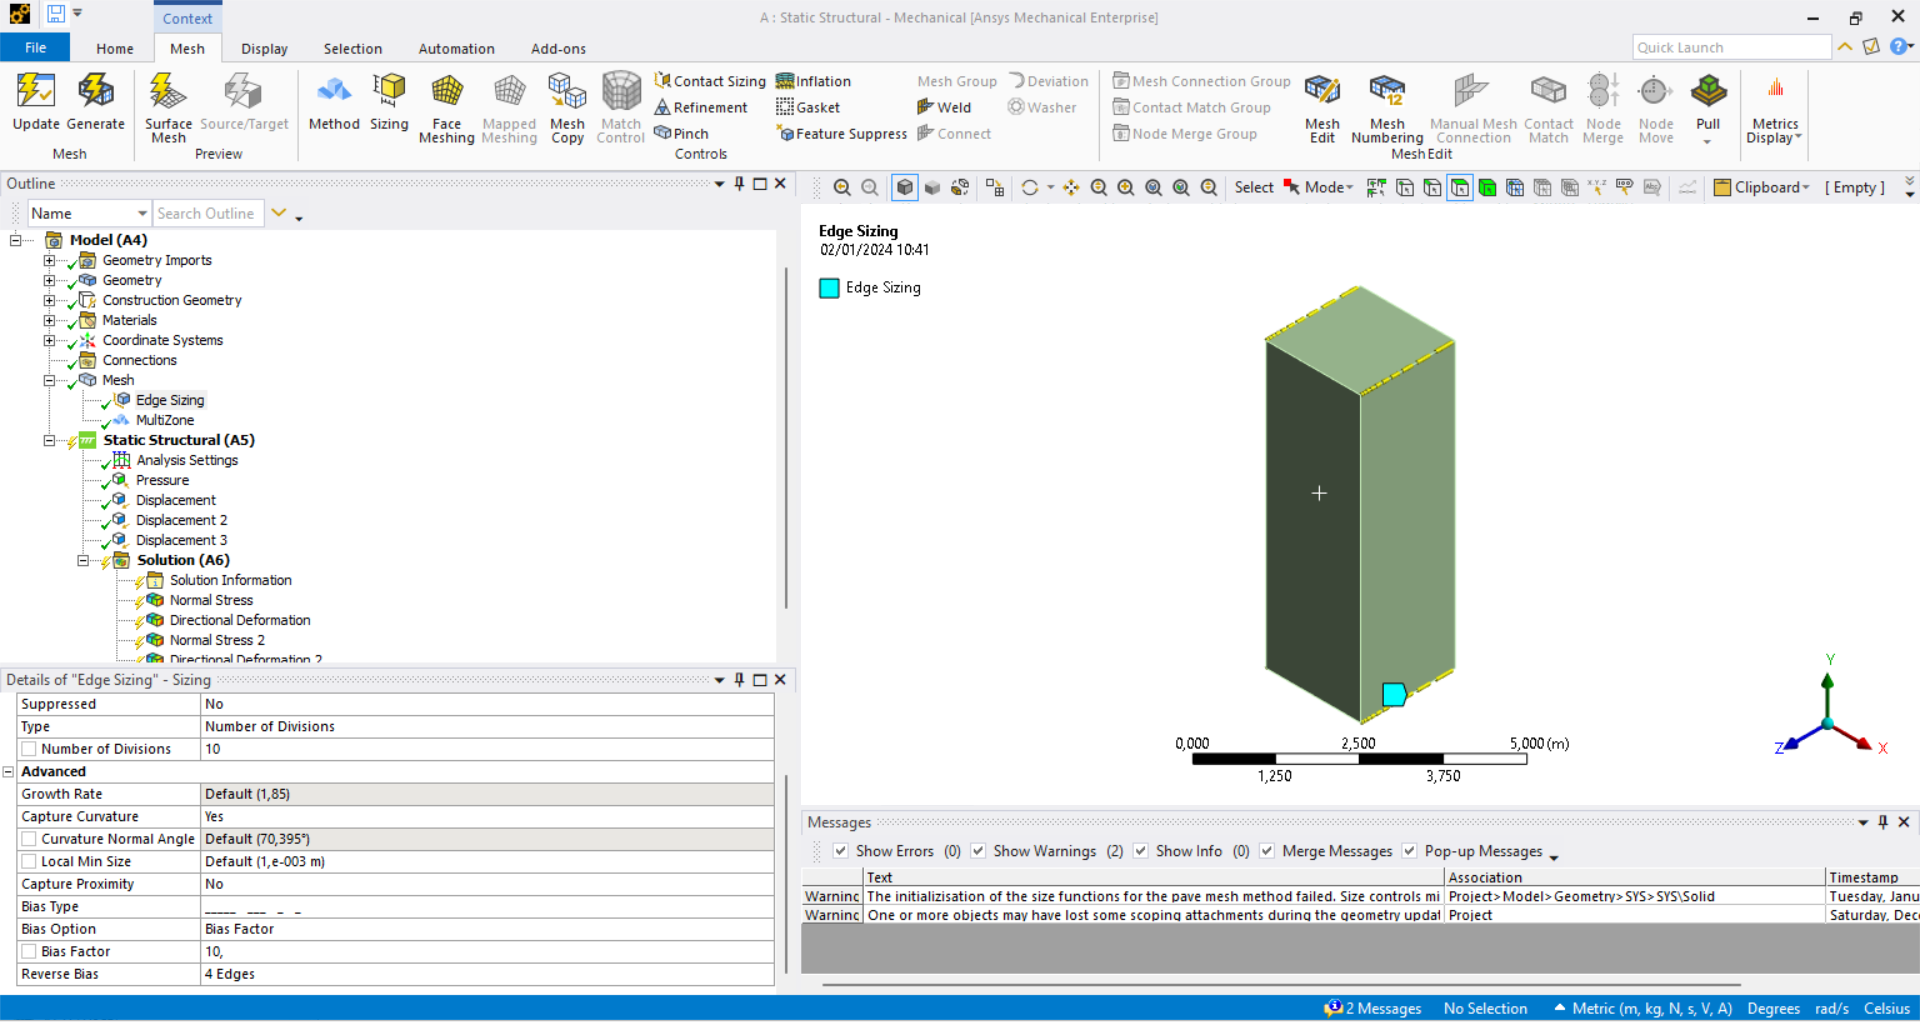Screen dimensions: 1920x1022
Task: Collapse the Static Structural (A5) node
Action: pyautogui.click(x=49, y=440)
